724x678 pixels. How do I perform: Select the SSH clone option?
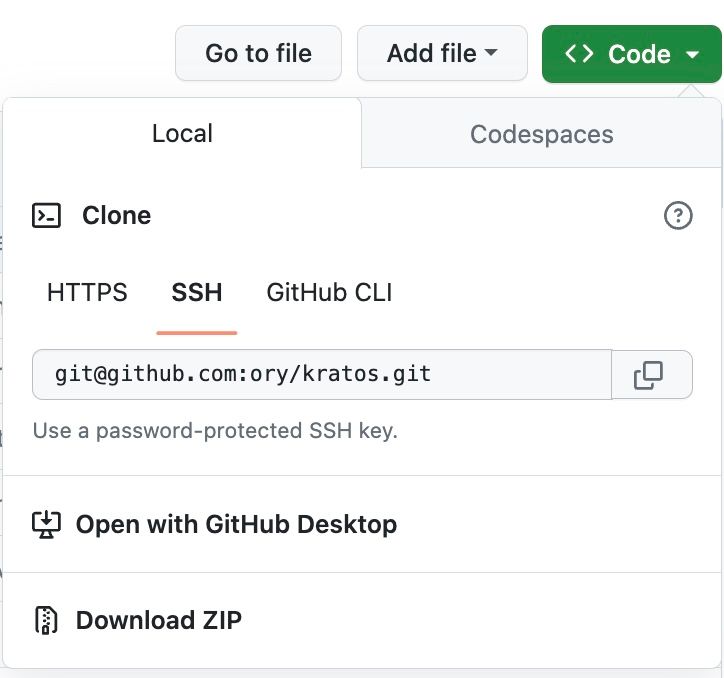(x=197, y=293)
